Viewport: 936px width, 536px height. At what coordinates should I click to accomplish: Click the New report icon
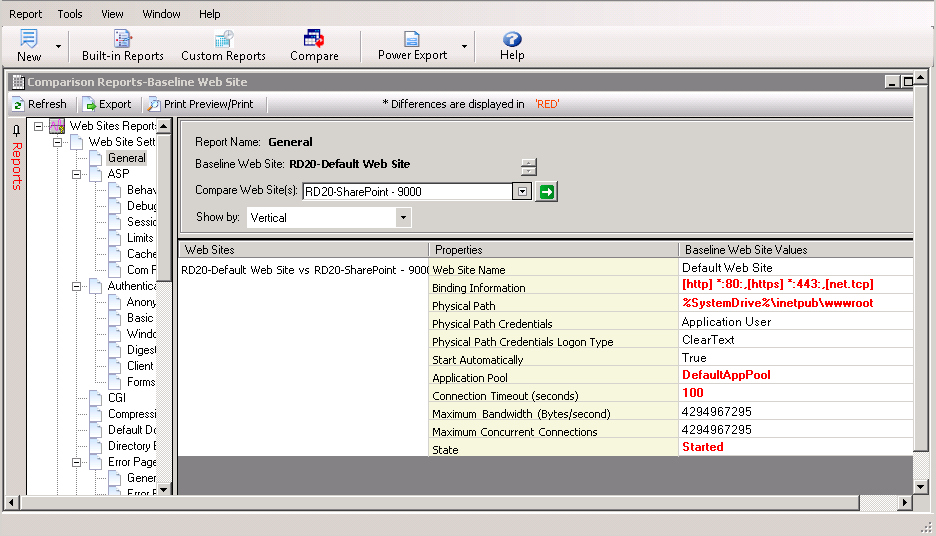[29, 38]
